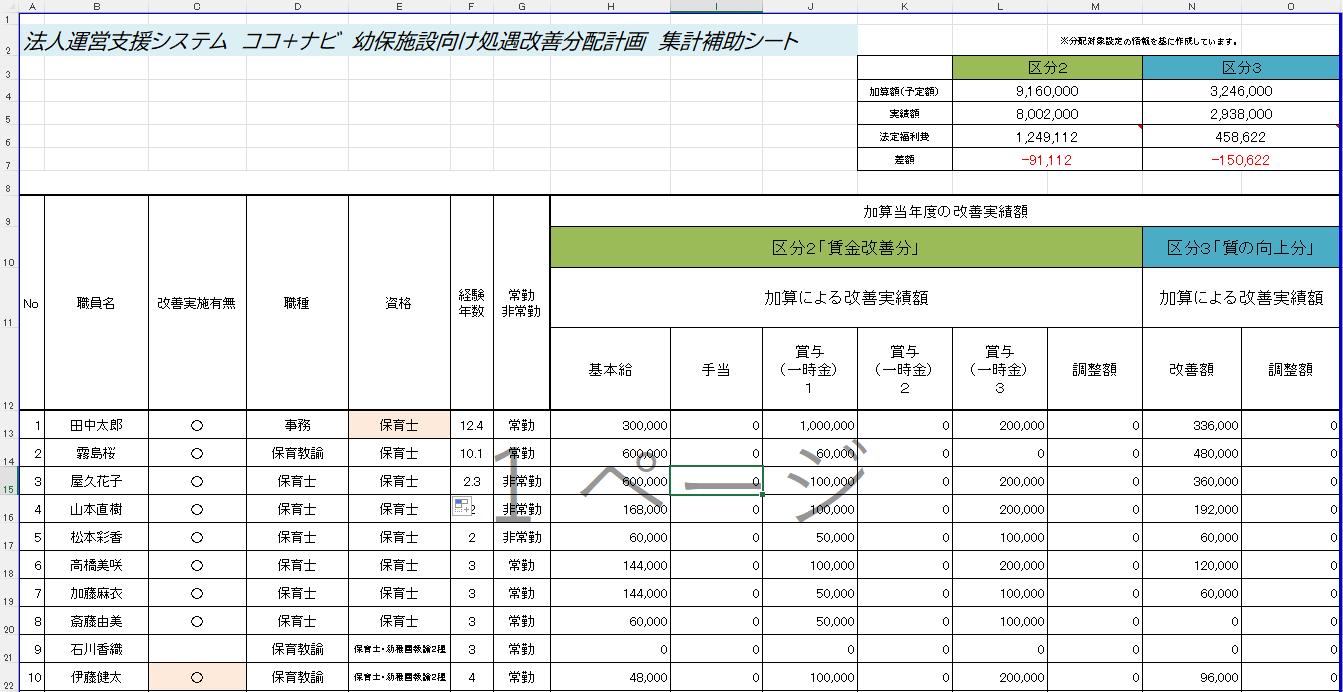Image resolution: width=1343 pixels, height=692 pixels.
Task: Click the title cell 法人運営支援システム ココ+ナビ
Action: [439, 41]
